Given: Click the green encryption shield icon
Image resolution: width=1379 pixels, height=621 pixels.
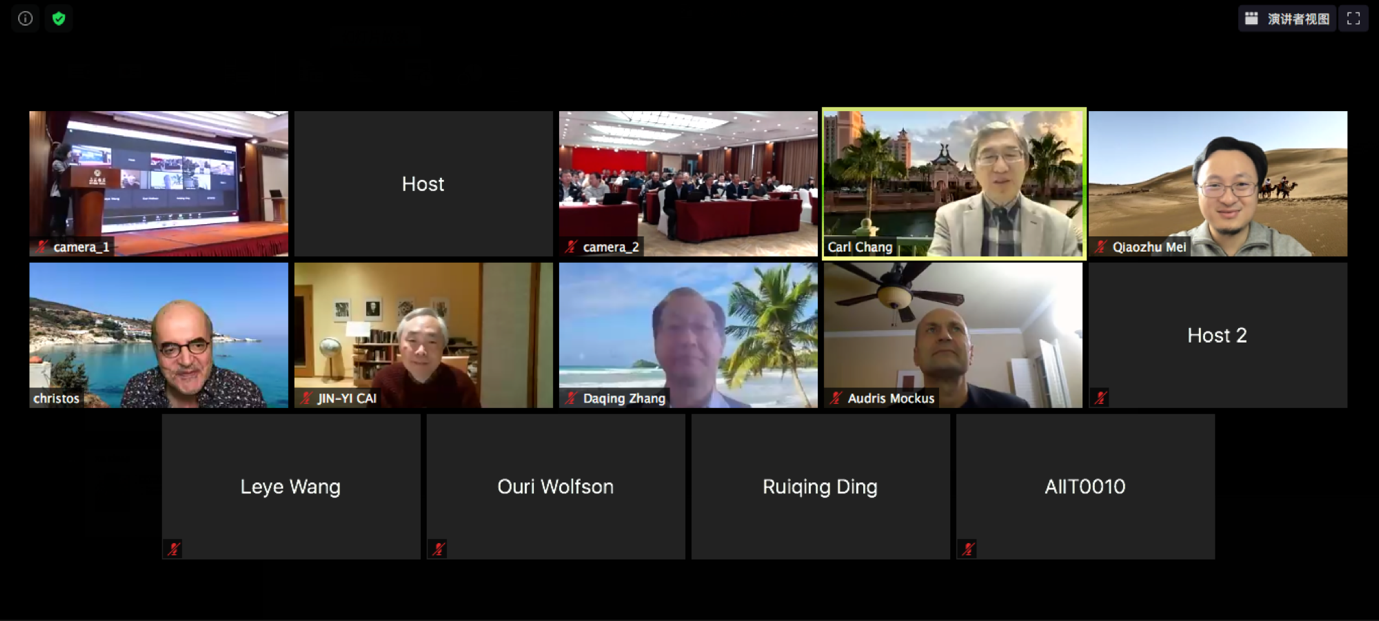Looking at the screenshot, I should pyautogui.click(x=59, y=18).
